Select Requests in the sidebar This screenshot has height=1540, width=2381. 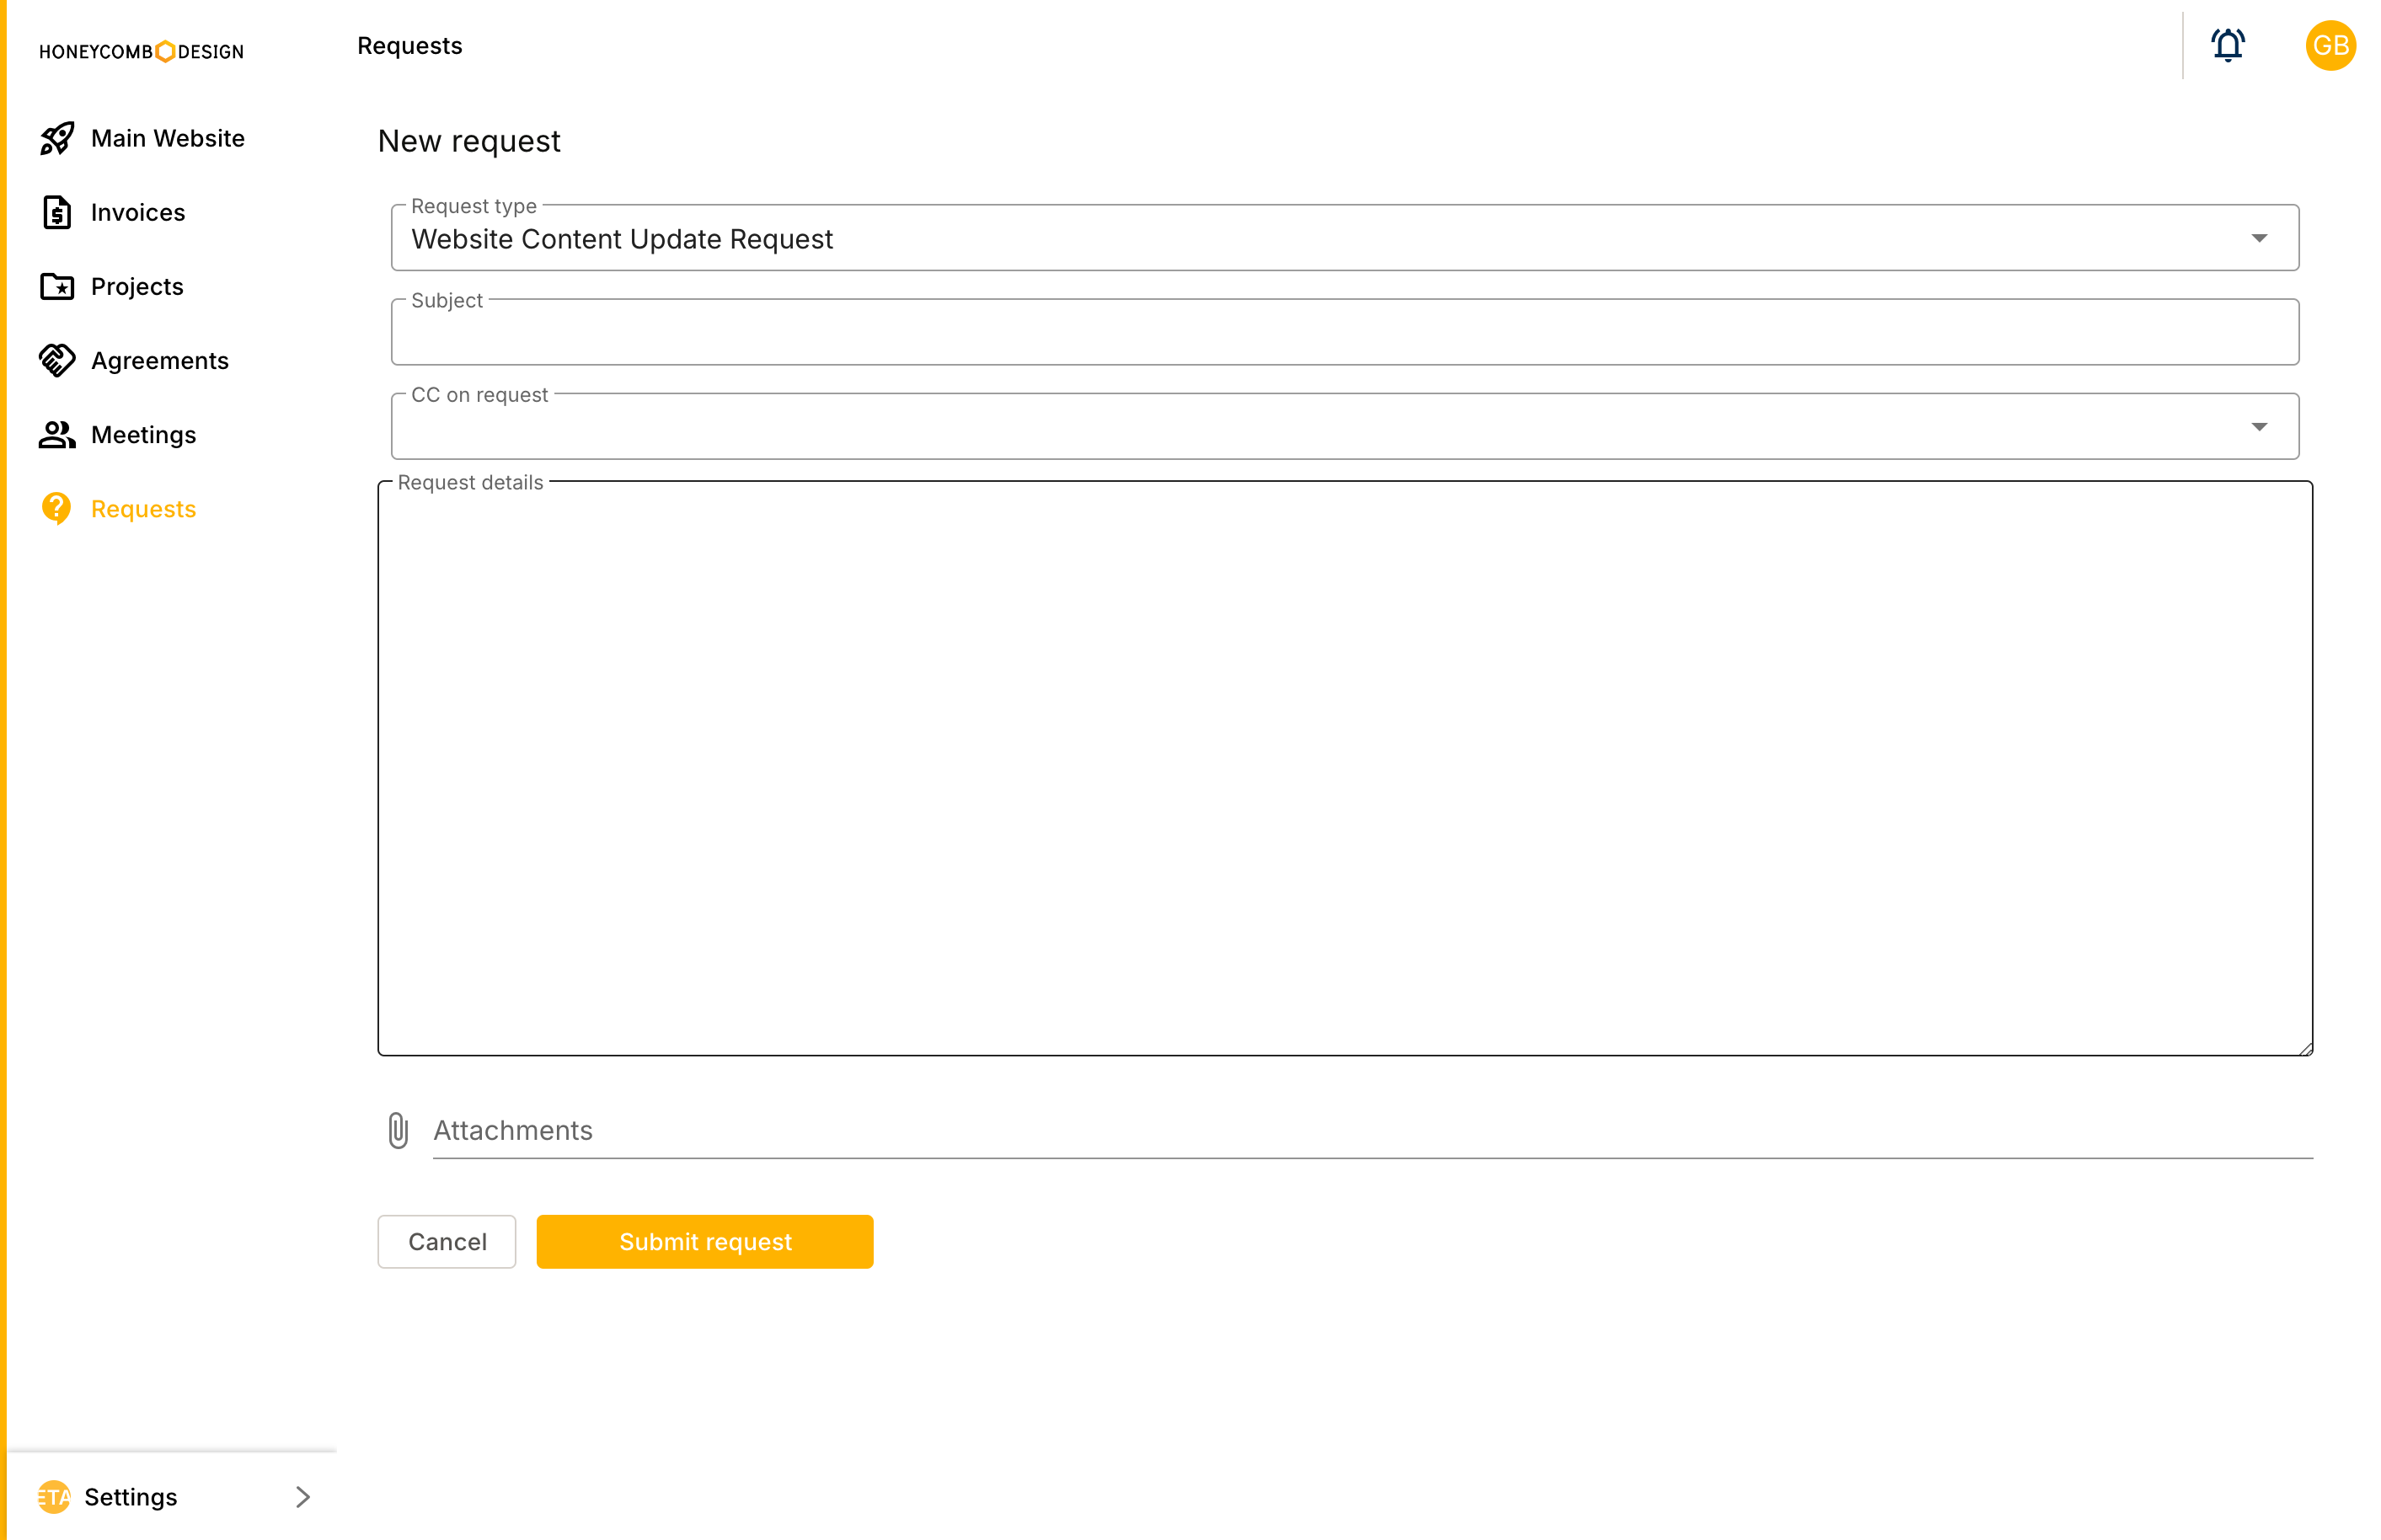(x=144, y=508)
